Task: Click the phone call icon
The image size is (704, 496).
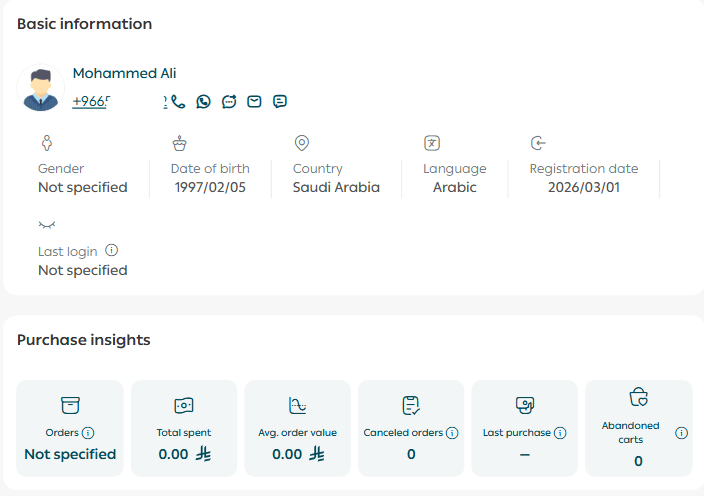Action: (178, 101)
